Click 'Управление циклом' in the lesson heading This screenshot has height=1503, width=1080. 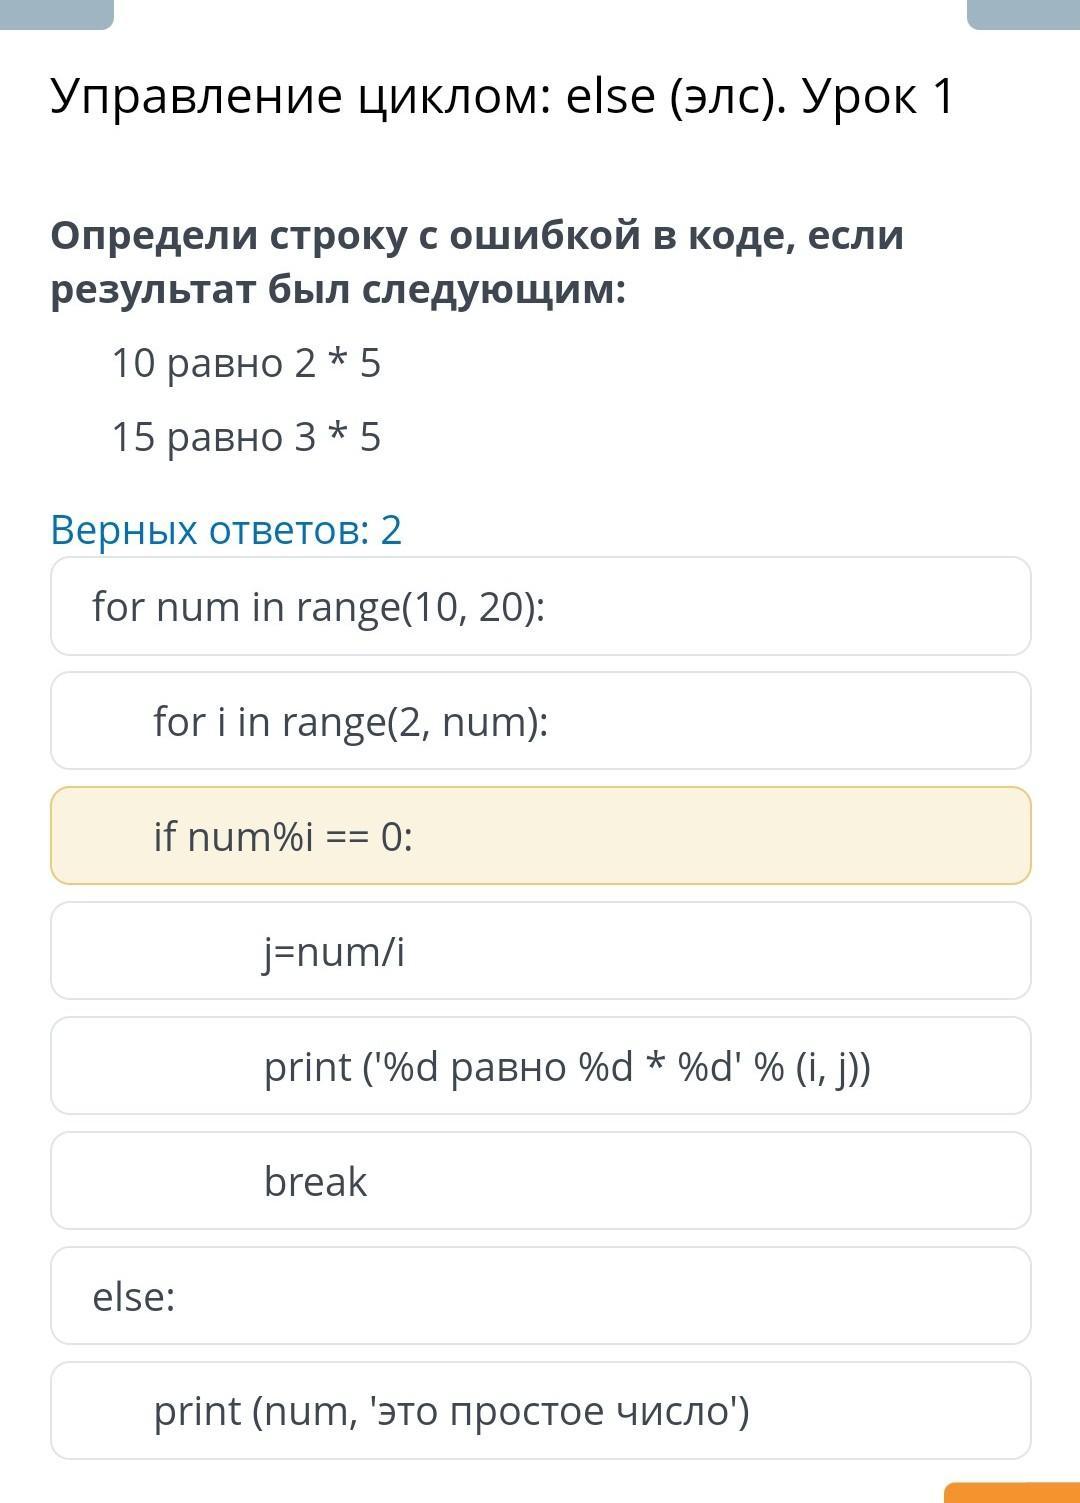[x=295, y=97]
